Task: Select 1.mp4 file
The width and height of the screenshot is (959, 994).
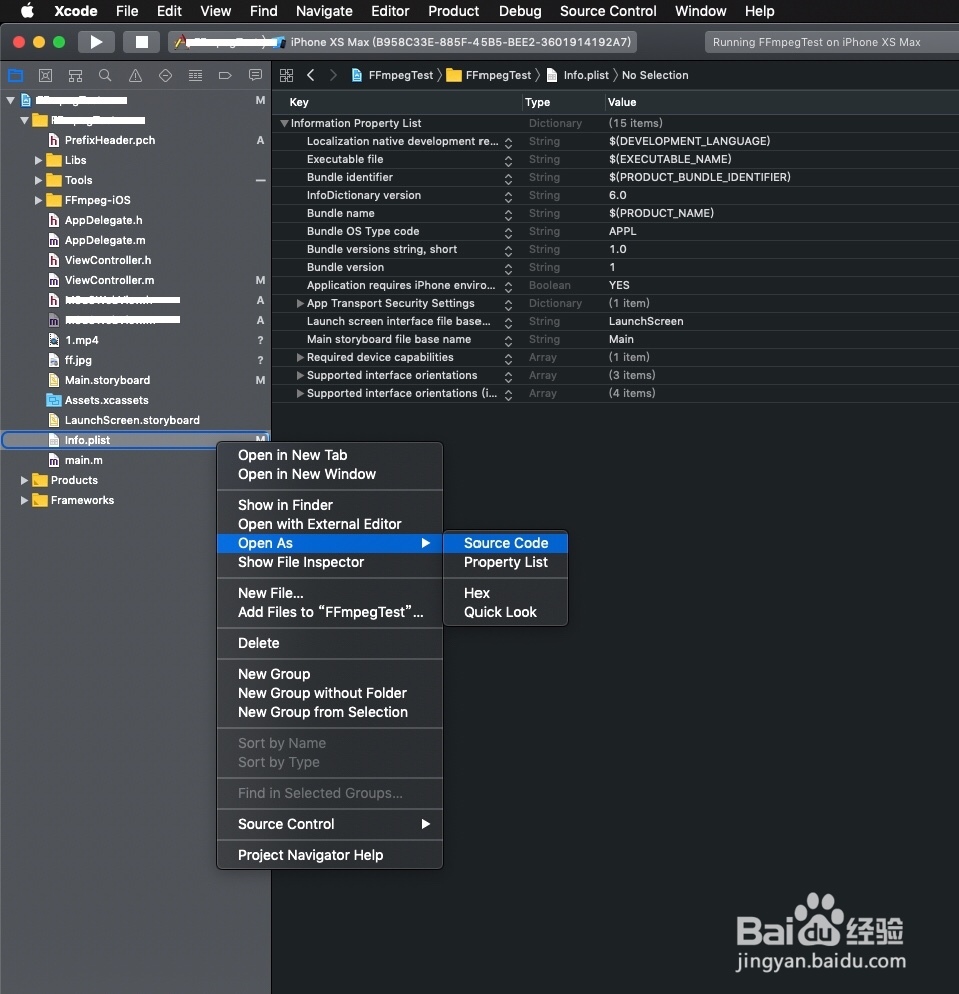Action: coord(81,340)
